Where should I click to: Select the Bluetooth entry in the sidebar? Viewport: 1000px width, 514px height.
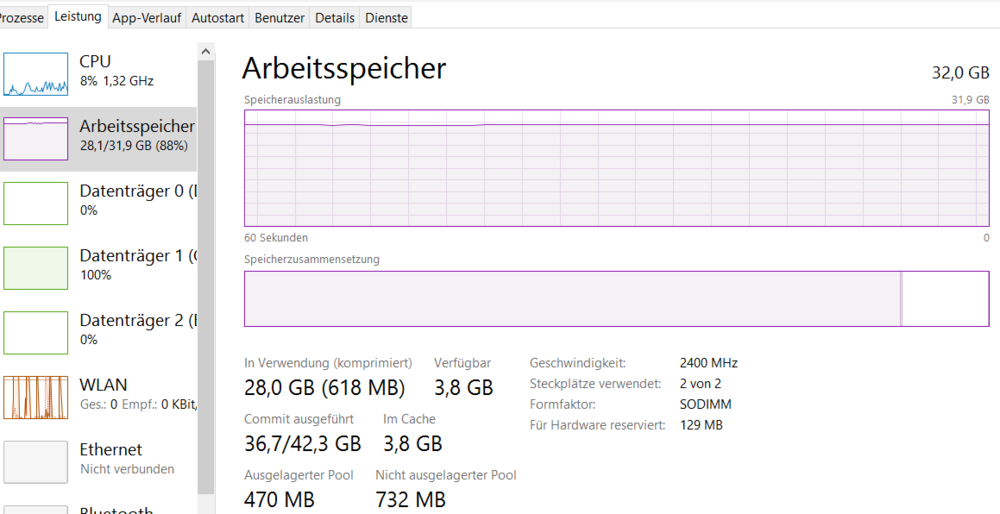click(116, 509)
